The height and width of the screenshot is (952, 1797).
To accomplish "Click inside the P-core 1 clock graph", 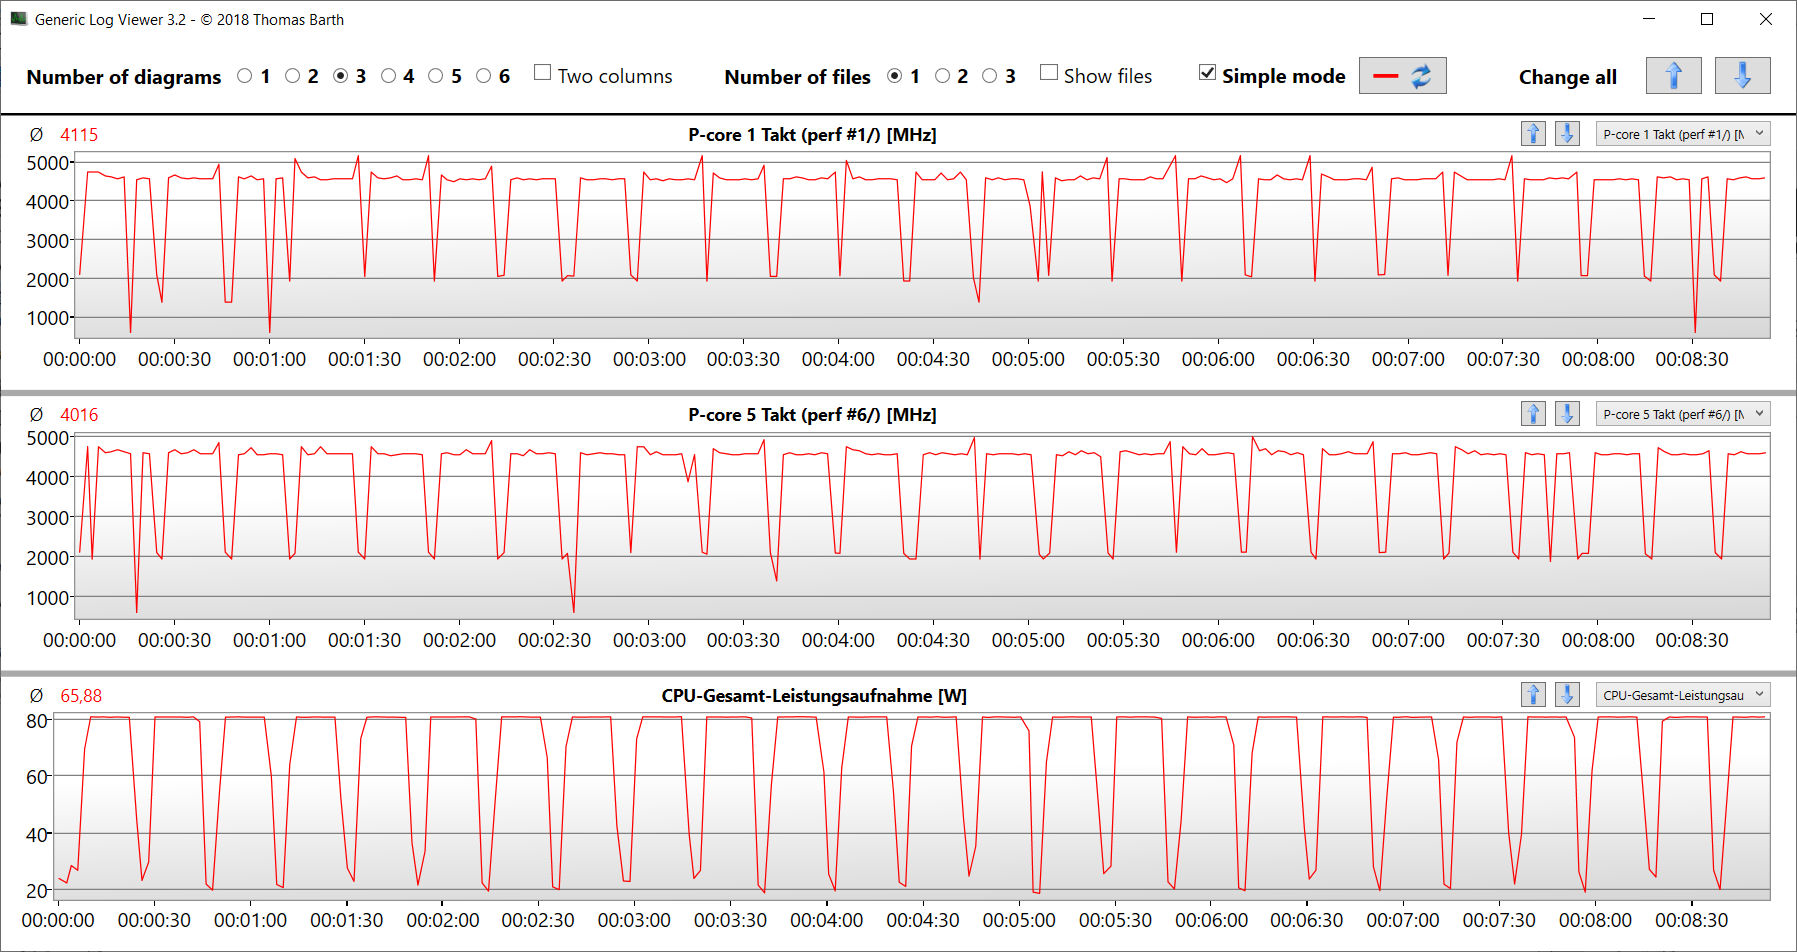I will (x=921, y=245).
